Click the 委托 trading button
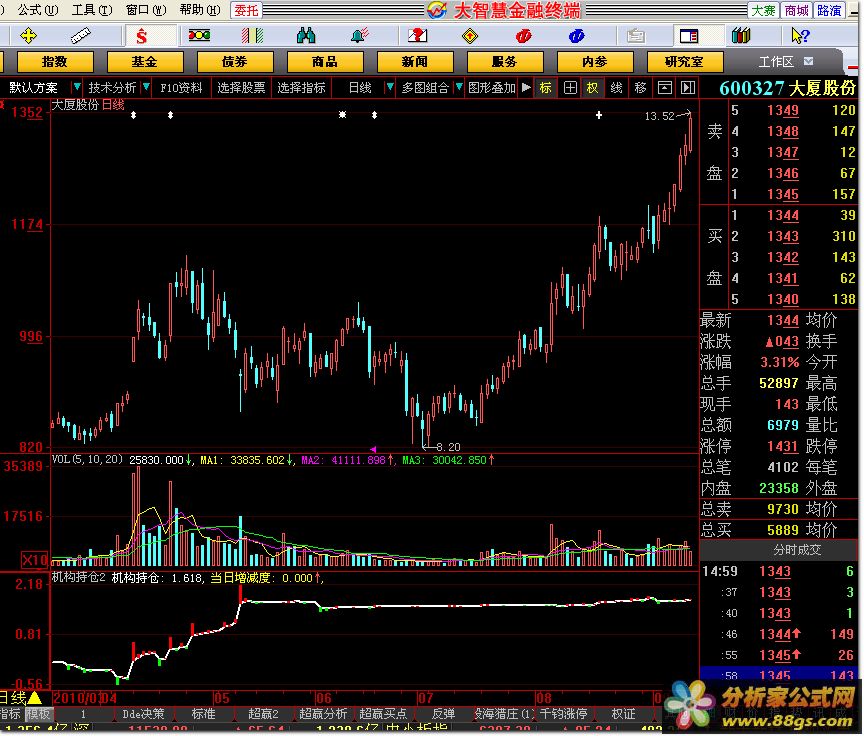The width and height of the screenshot is (864, 736). pyautogui.click(x=246, y=10)
